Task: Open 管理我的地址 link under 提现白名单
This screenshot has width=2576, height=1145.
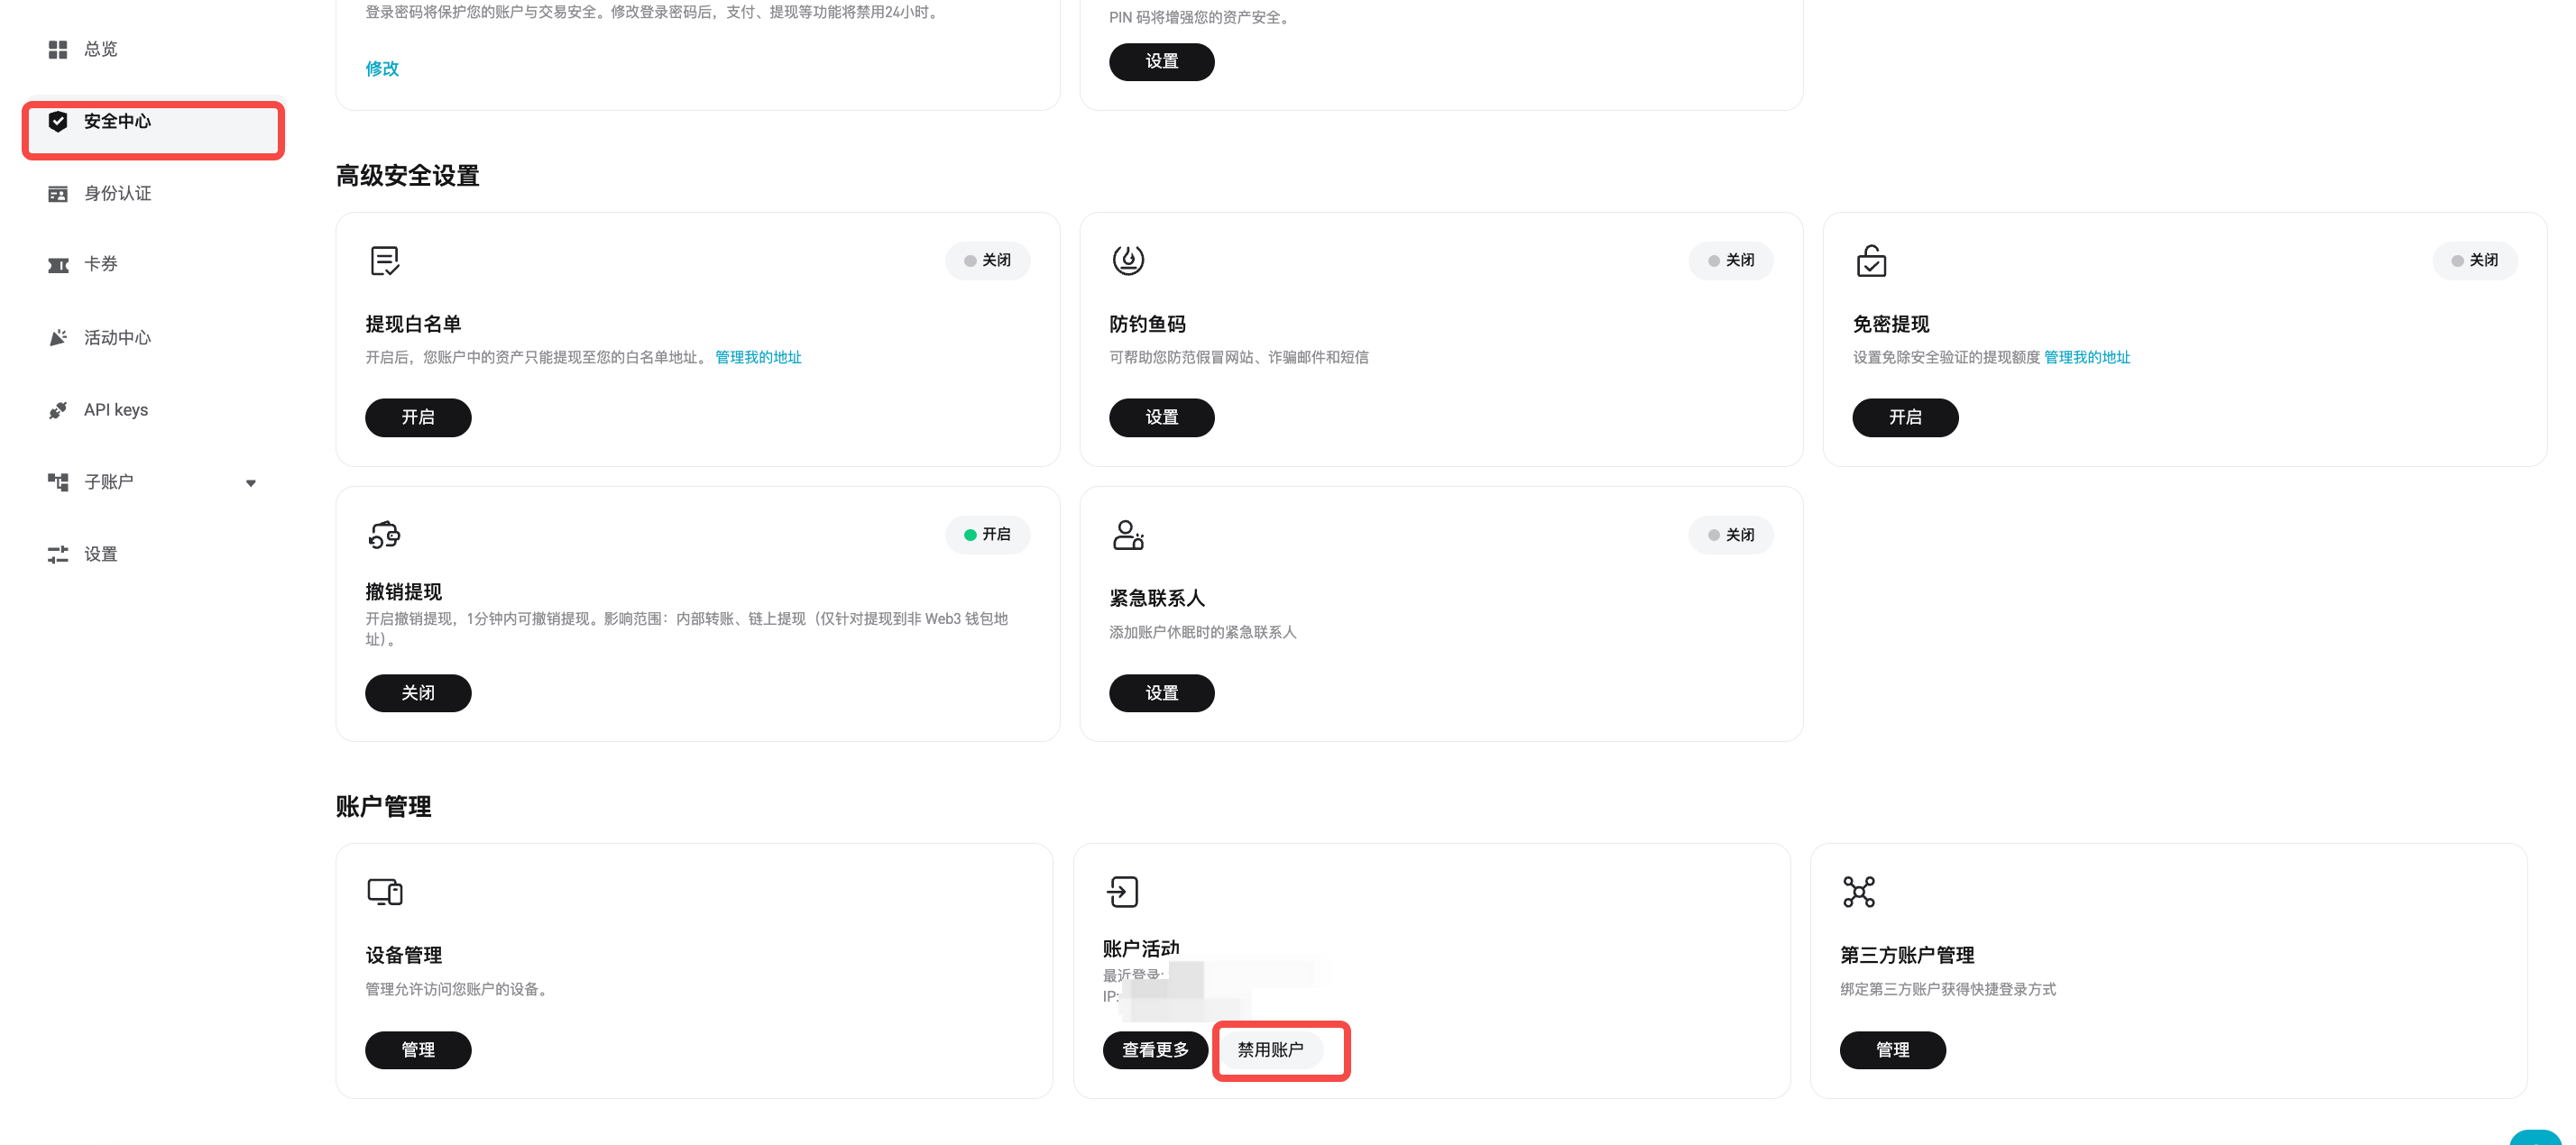Action: click(x=758, y=357)
